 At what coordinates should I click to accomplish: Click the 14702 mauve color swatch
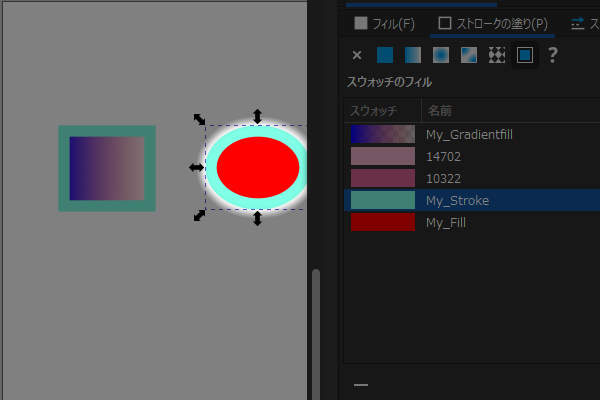[x=383, y=157]
